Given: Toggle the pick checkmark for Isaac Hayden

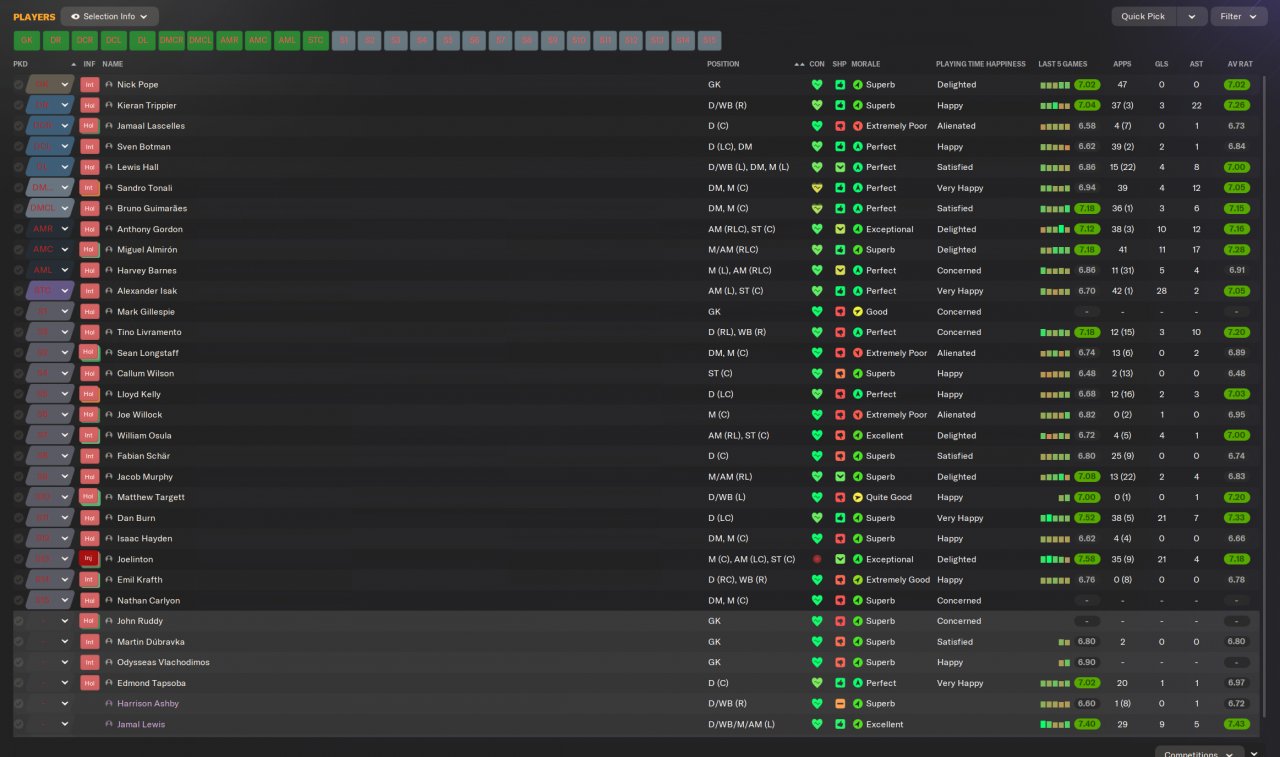Looking at the screenshot, I should 19,539.
